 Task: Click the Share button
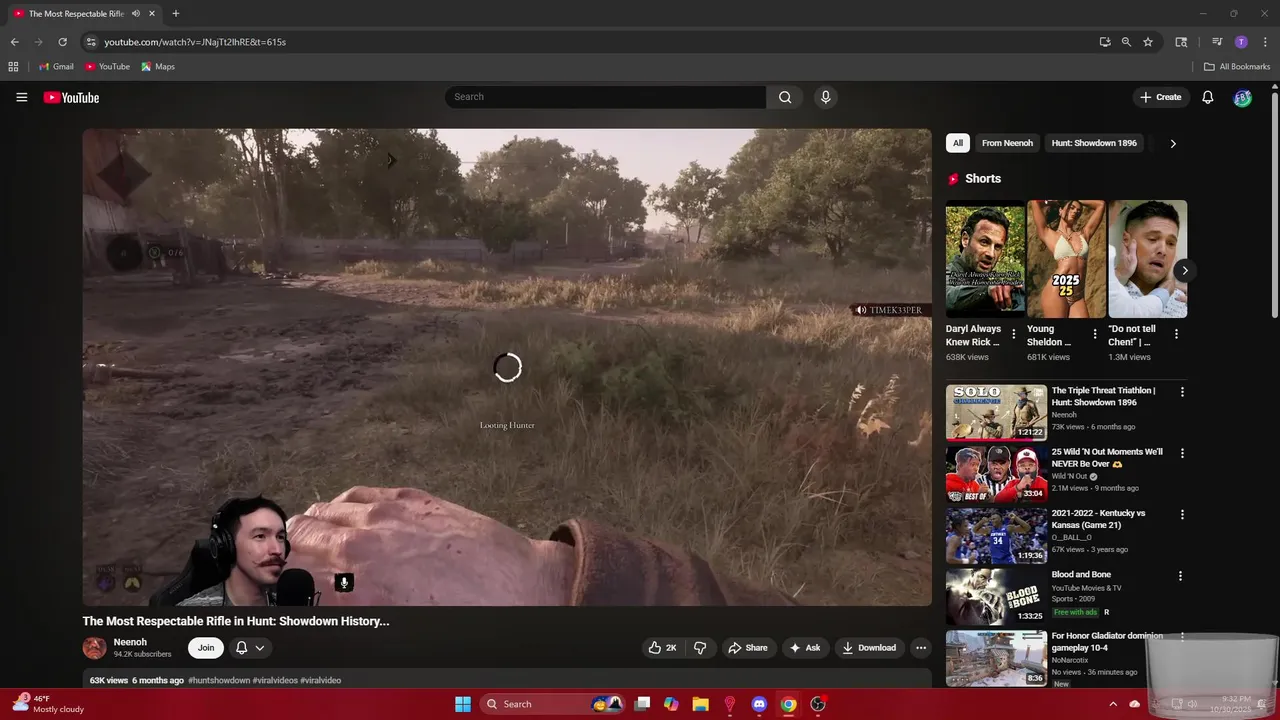pos(748,648)
